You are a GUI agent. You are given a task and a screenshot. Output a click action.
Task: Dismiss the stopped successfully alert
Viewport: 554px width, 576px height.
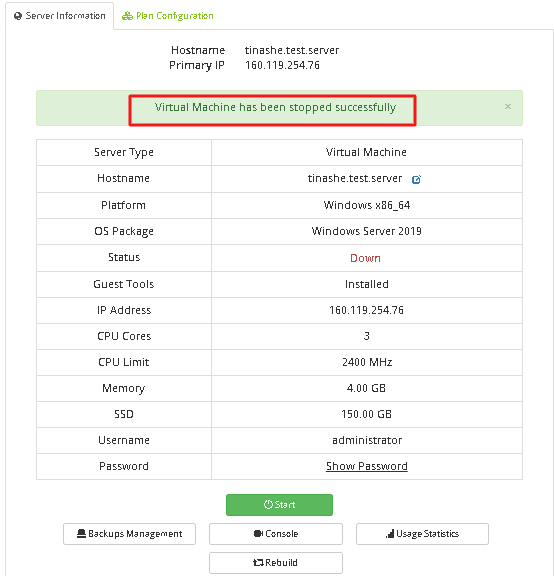point(508,107)
